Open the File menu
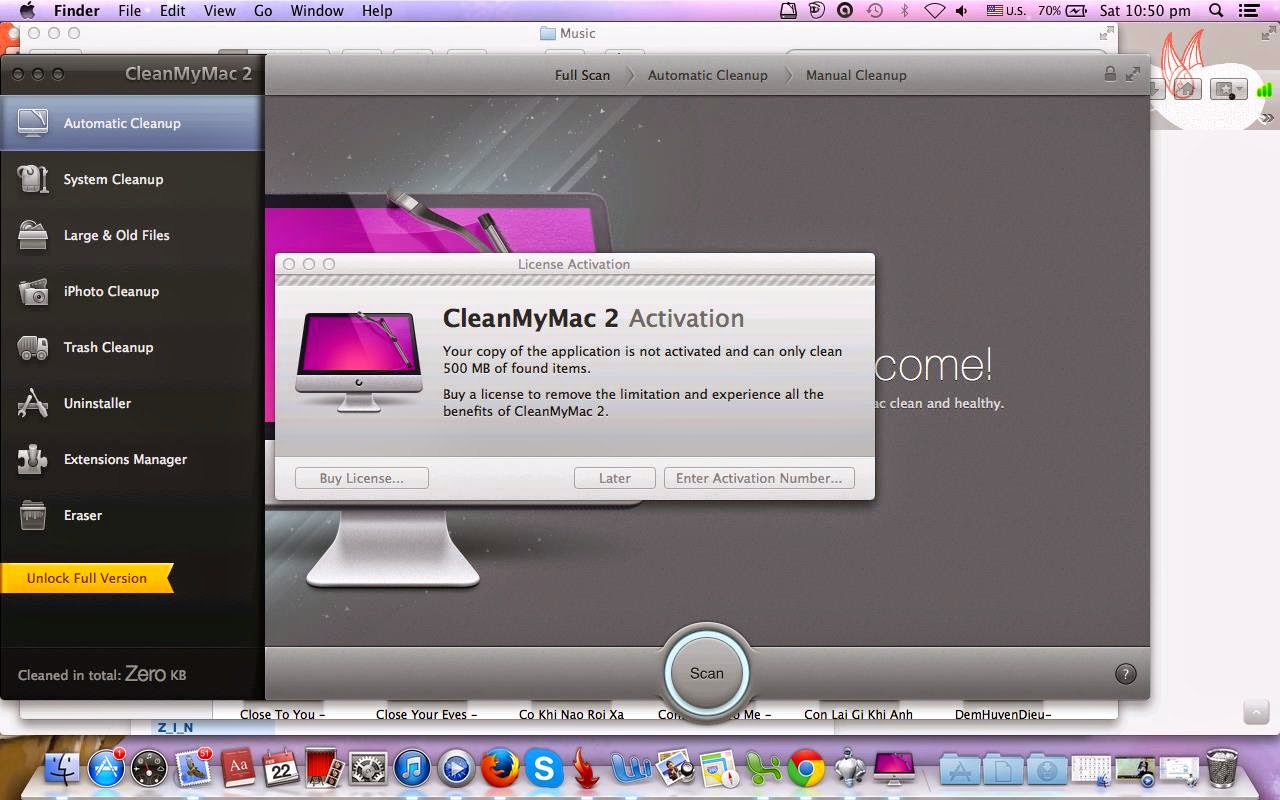The height and width of the screenshot is (800, 1280). [x=129, y=11]
